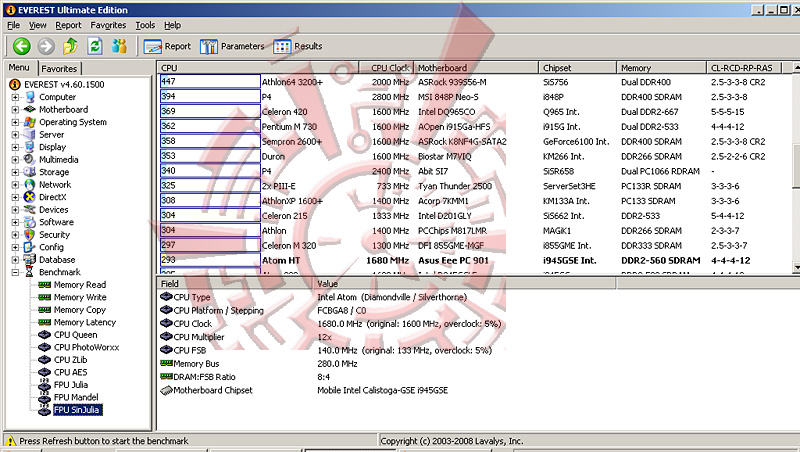Screen dimensions: 800x452
Task: Select Memory Latency benchmark icon
Action: point(44,322)
